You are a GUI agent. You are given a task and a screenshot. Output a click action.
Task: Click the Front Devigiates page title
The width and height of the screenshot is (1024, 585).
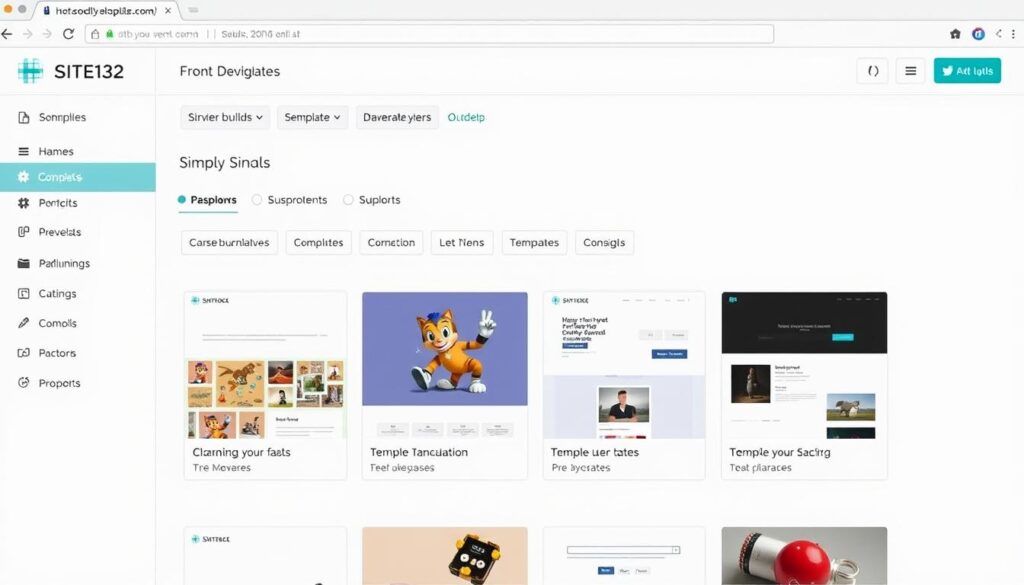pyautogui.click(x=230, y=71)
